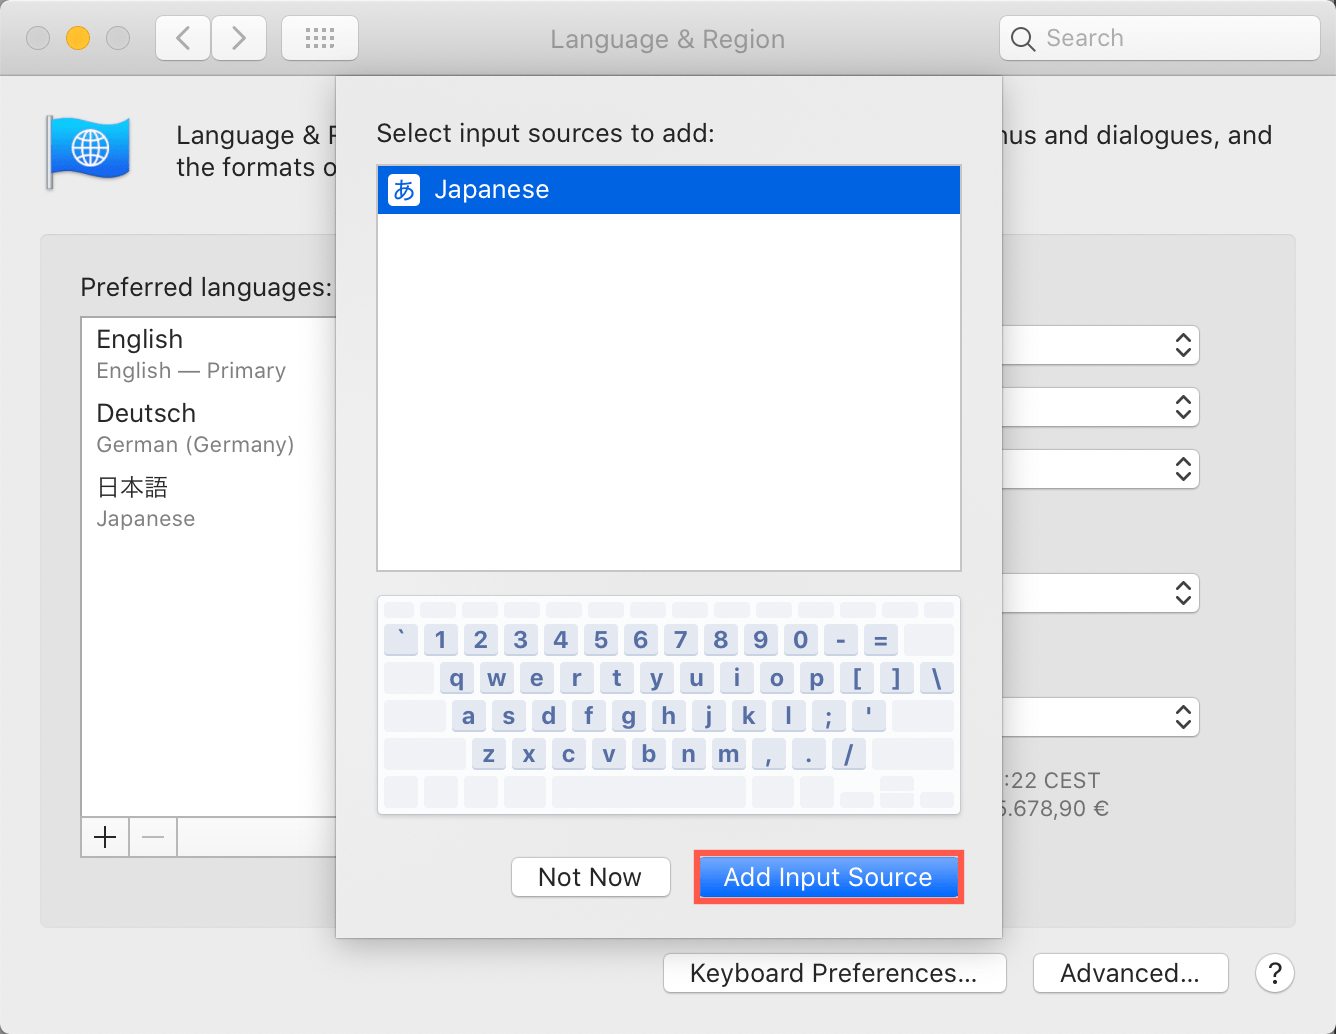1336x1034 pixels.
Task: Click the Show All grid icon in toolbar
Action: (x=319, y=37)
